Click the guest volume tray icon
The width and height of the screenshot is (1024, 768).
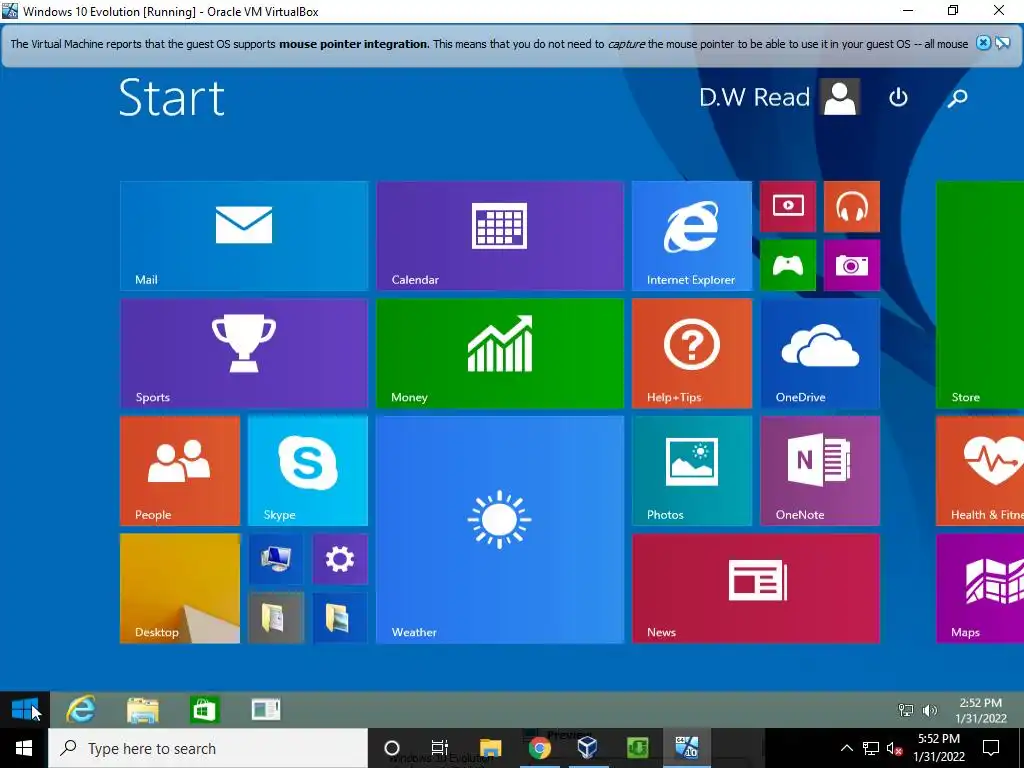pos(929,710)
